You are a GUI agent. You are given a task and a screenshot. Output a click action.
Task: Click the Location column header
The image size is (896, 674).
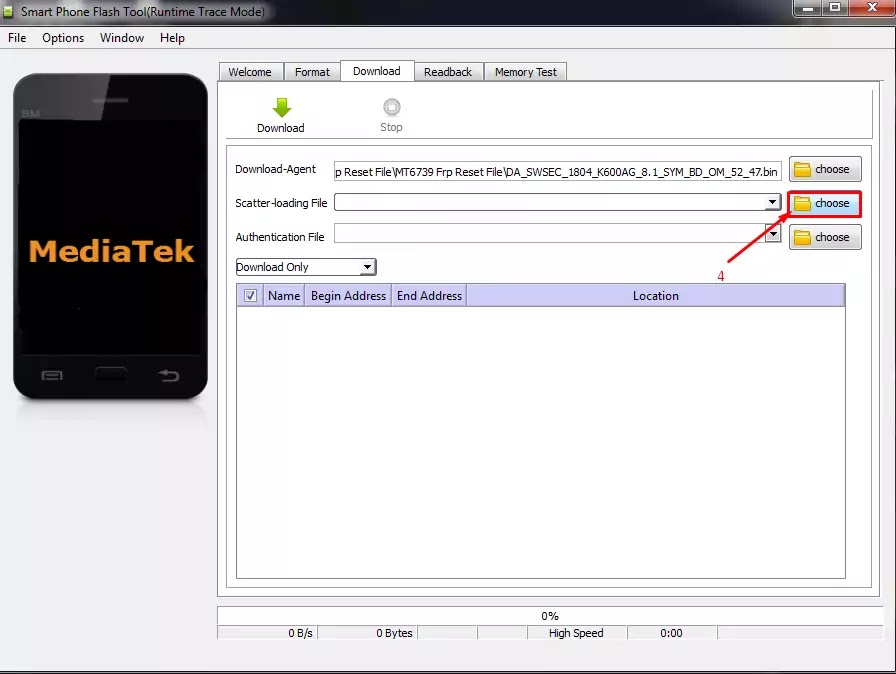coord(655,295)
